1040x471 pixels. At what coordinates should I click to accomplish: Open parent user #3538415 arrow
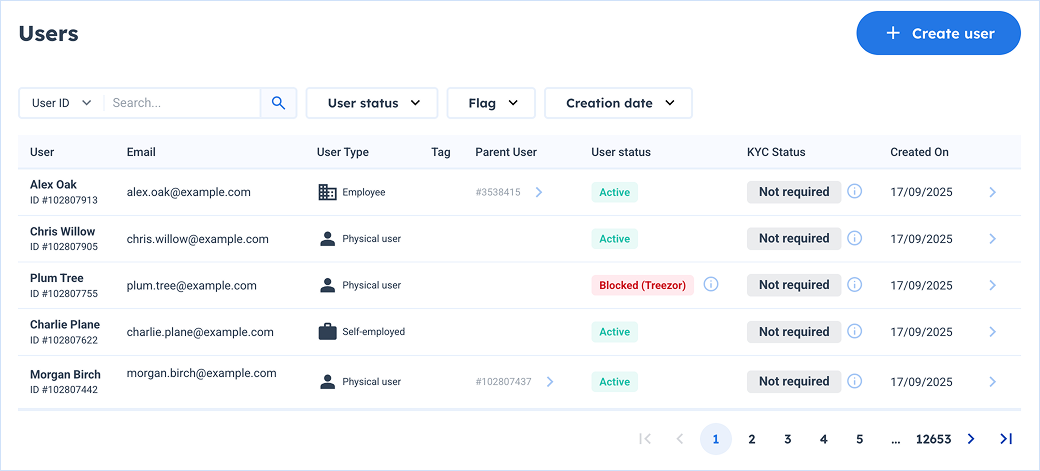click(539, 192)
